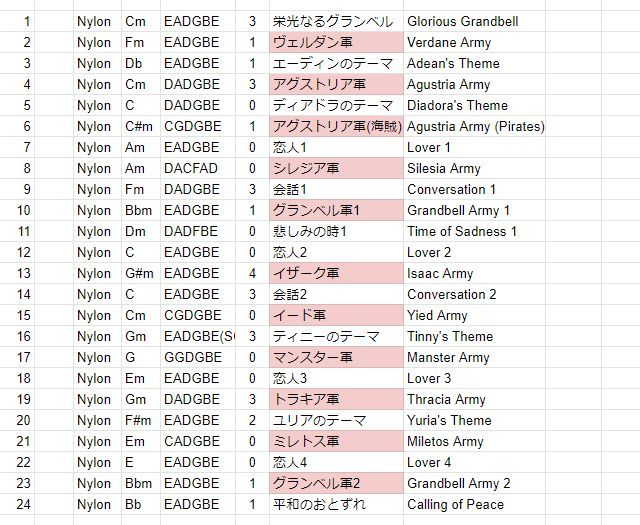
Task: Click the pink 'シレジア軍' cell
Action: pyautogui.click(x=336, y=168)
